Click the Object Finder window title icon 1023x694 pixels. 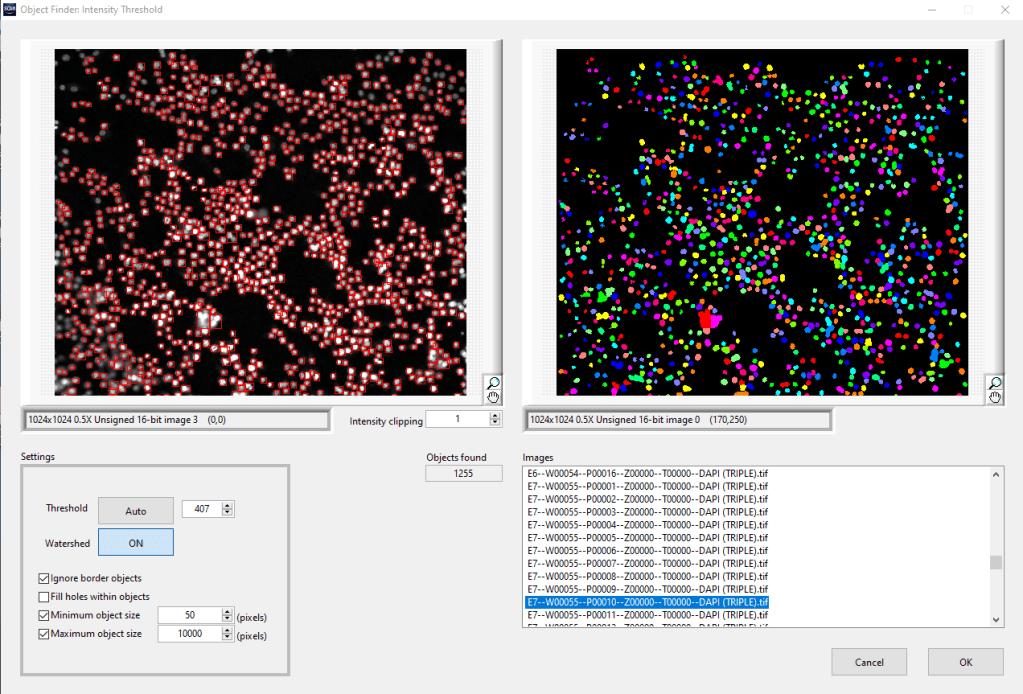pyautogui.click(x=10, y=10)
